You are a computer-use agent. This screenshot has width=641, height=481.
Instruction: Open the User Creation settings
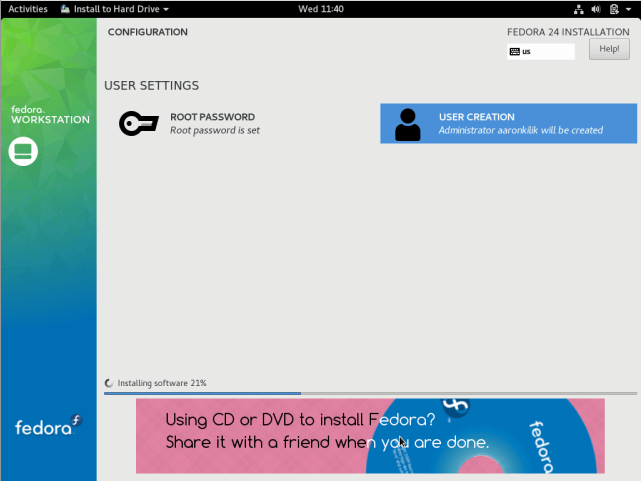coord(508,123)
